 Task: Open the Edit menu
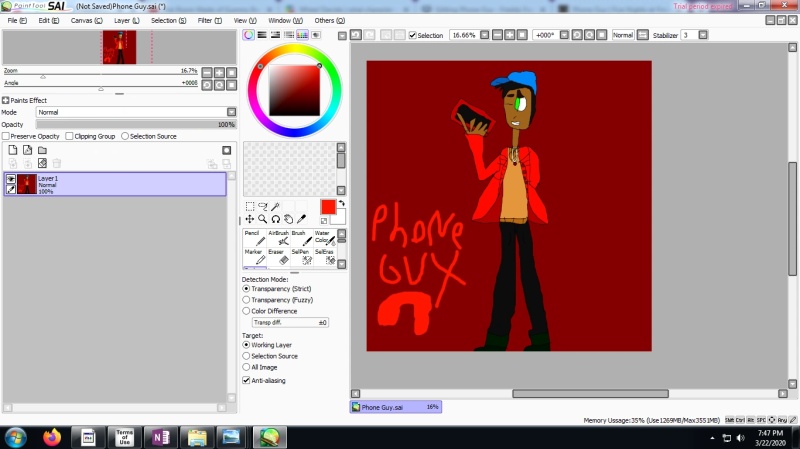48,20
